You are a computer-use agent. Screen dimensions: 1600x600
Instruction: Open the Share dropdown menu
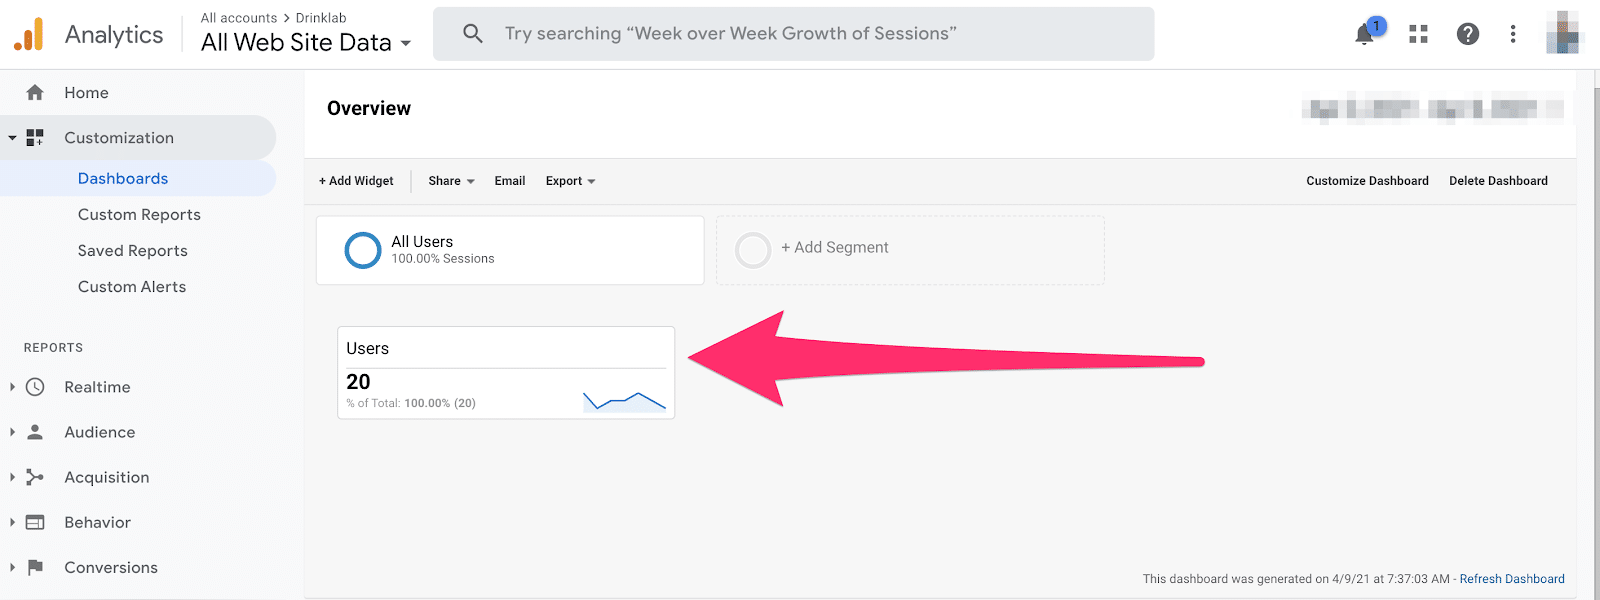click(x=451, y=181)
